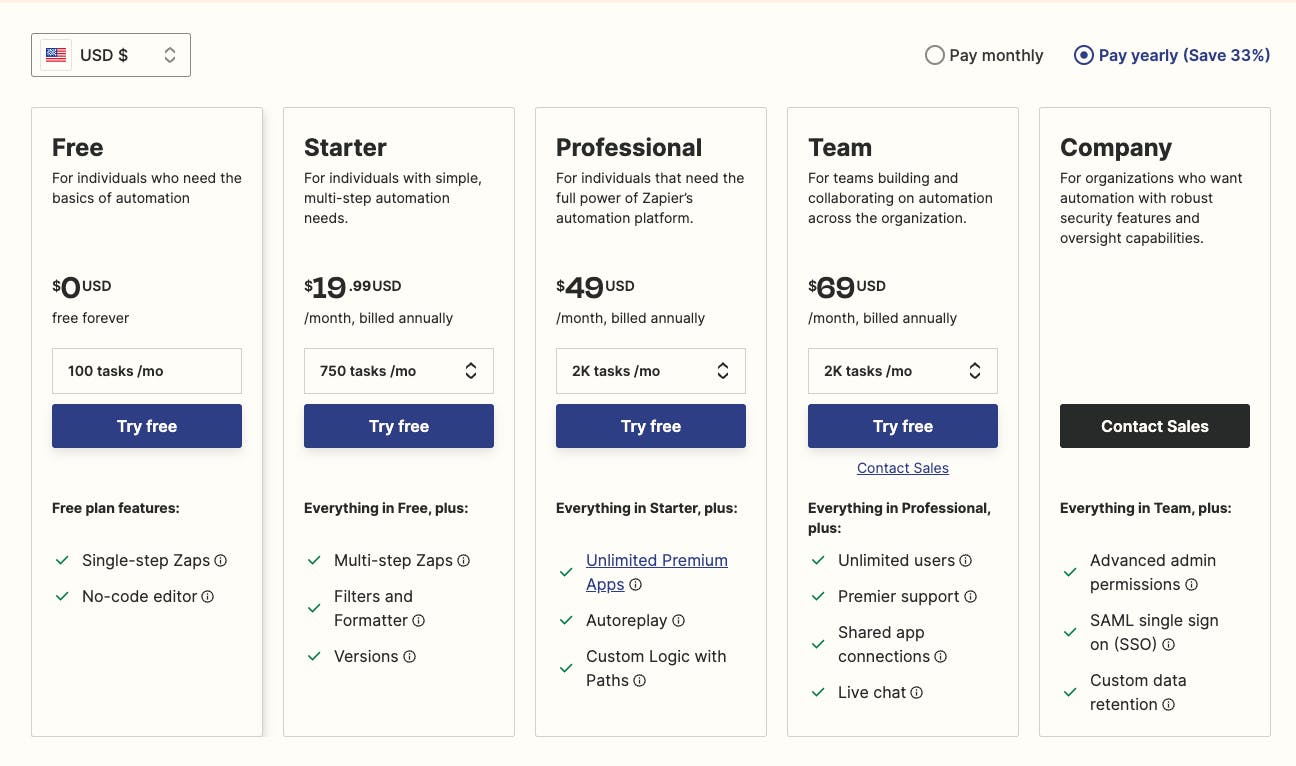
Task: Click info icon beside Versions feature
Action: (x=409, y=657)
